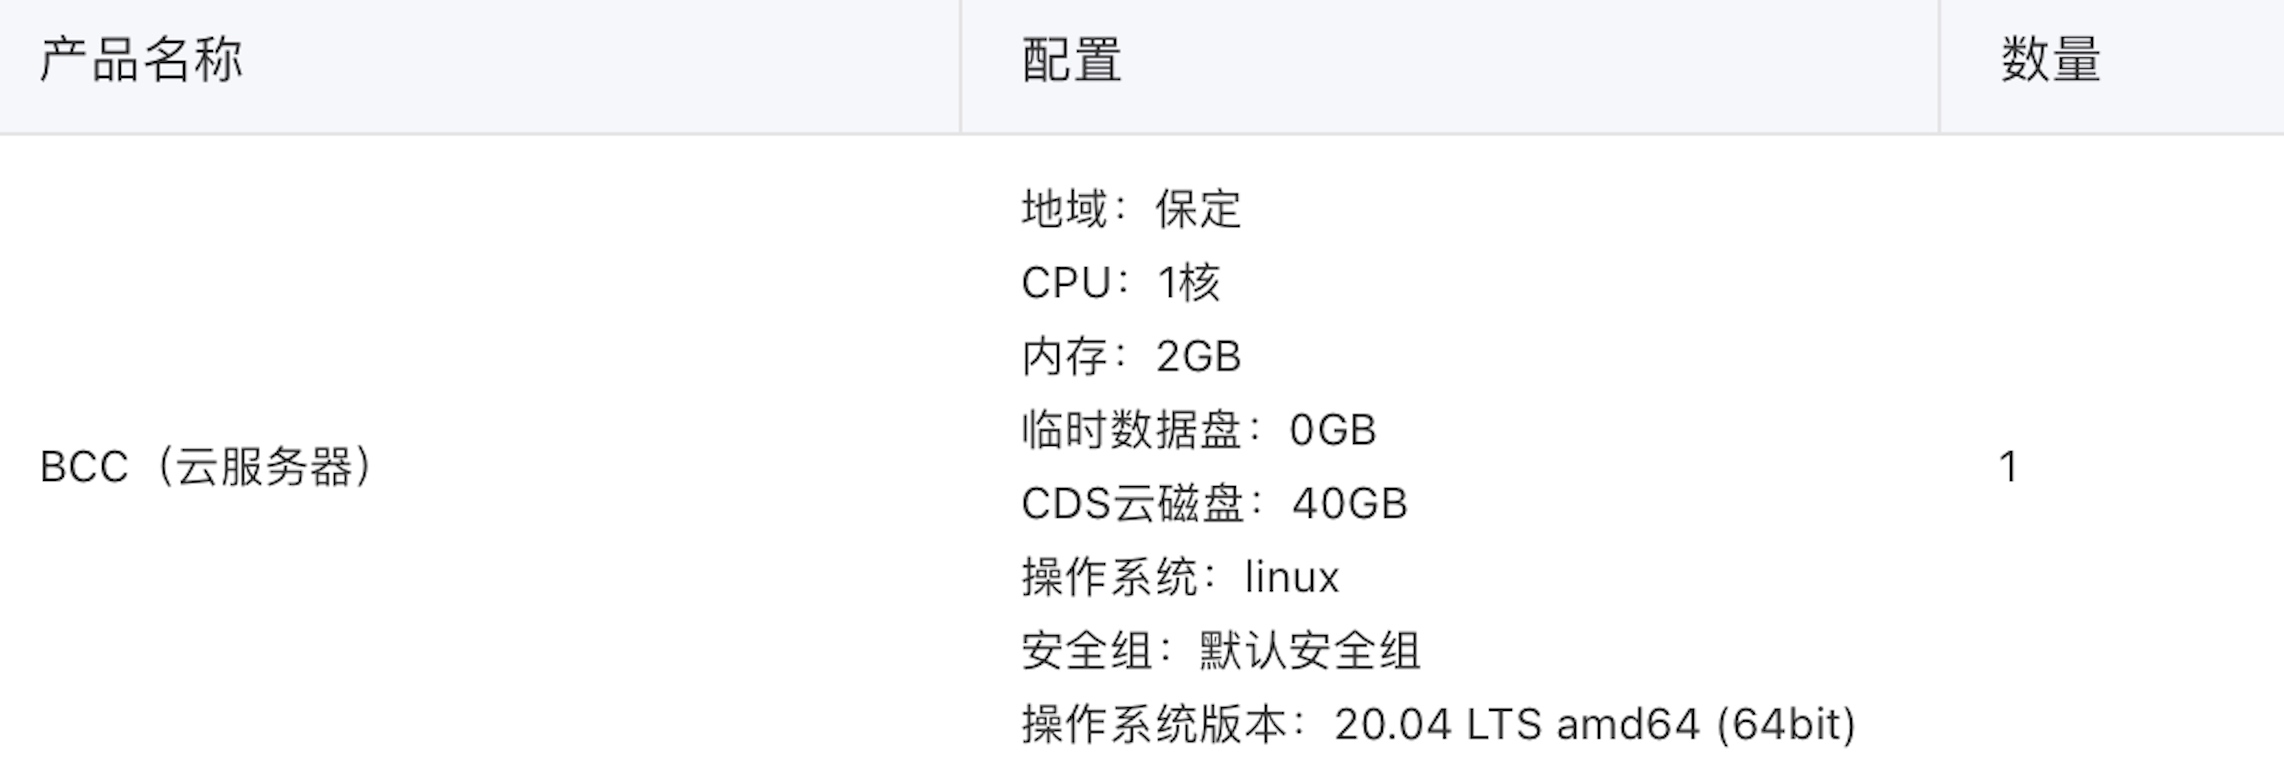Viewport: 2284px width, 762px height.
Task: Select the 20.04 LTS amd64 (64bit) version value
Action: [x=1595, y=725]
